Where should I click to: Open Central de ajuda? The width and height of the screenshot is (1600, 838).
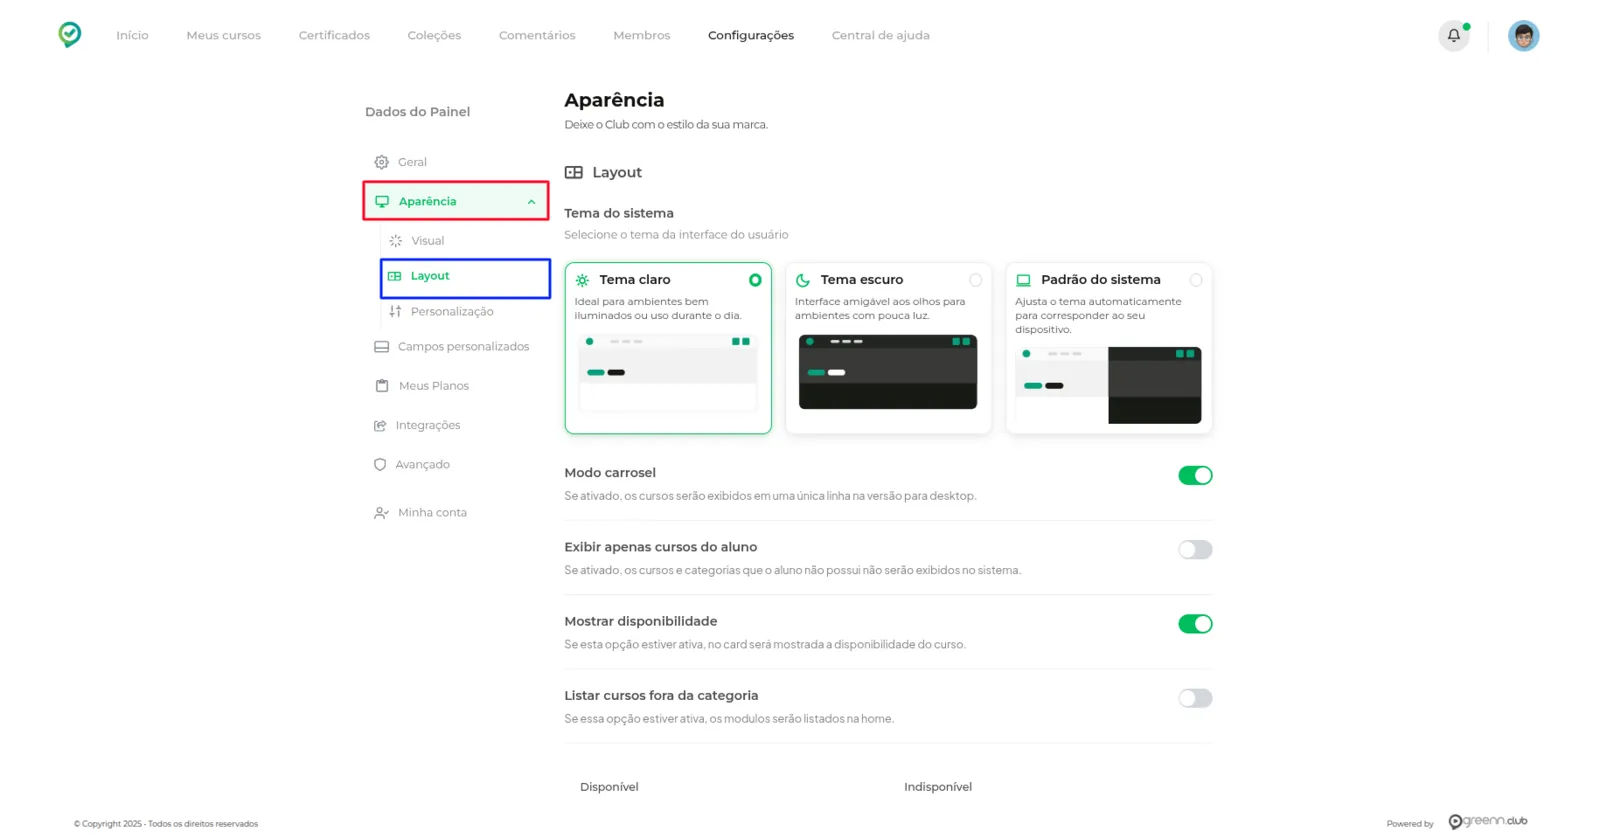tap(881, 35)
